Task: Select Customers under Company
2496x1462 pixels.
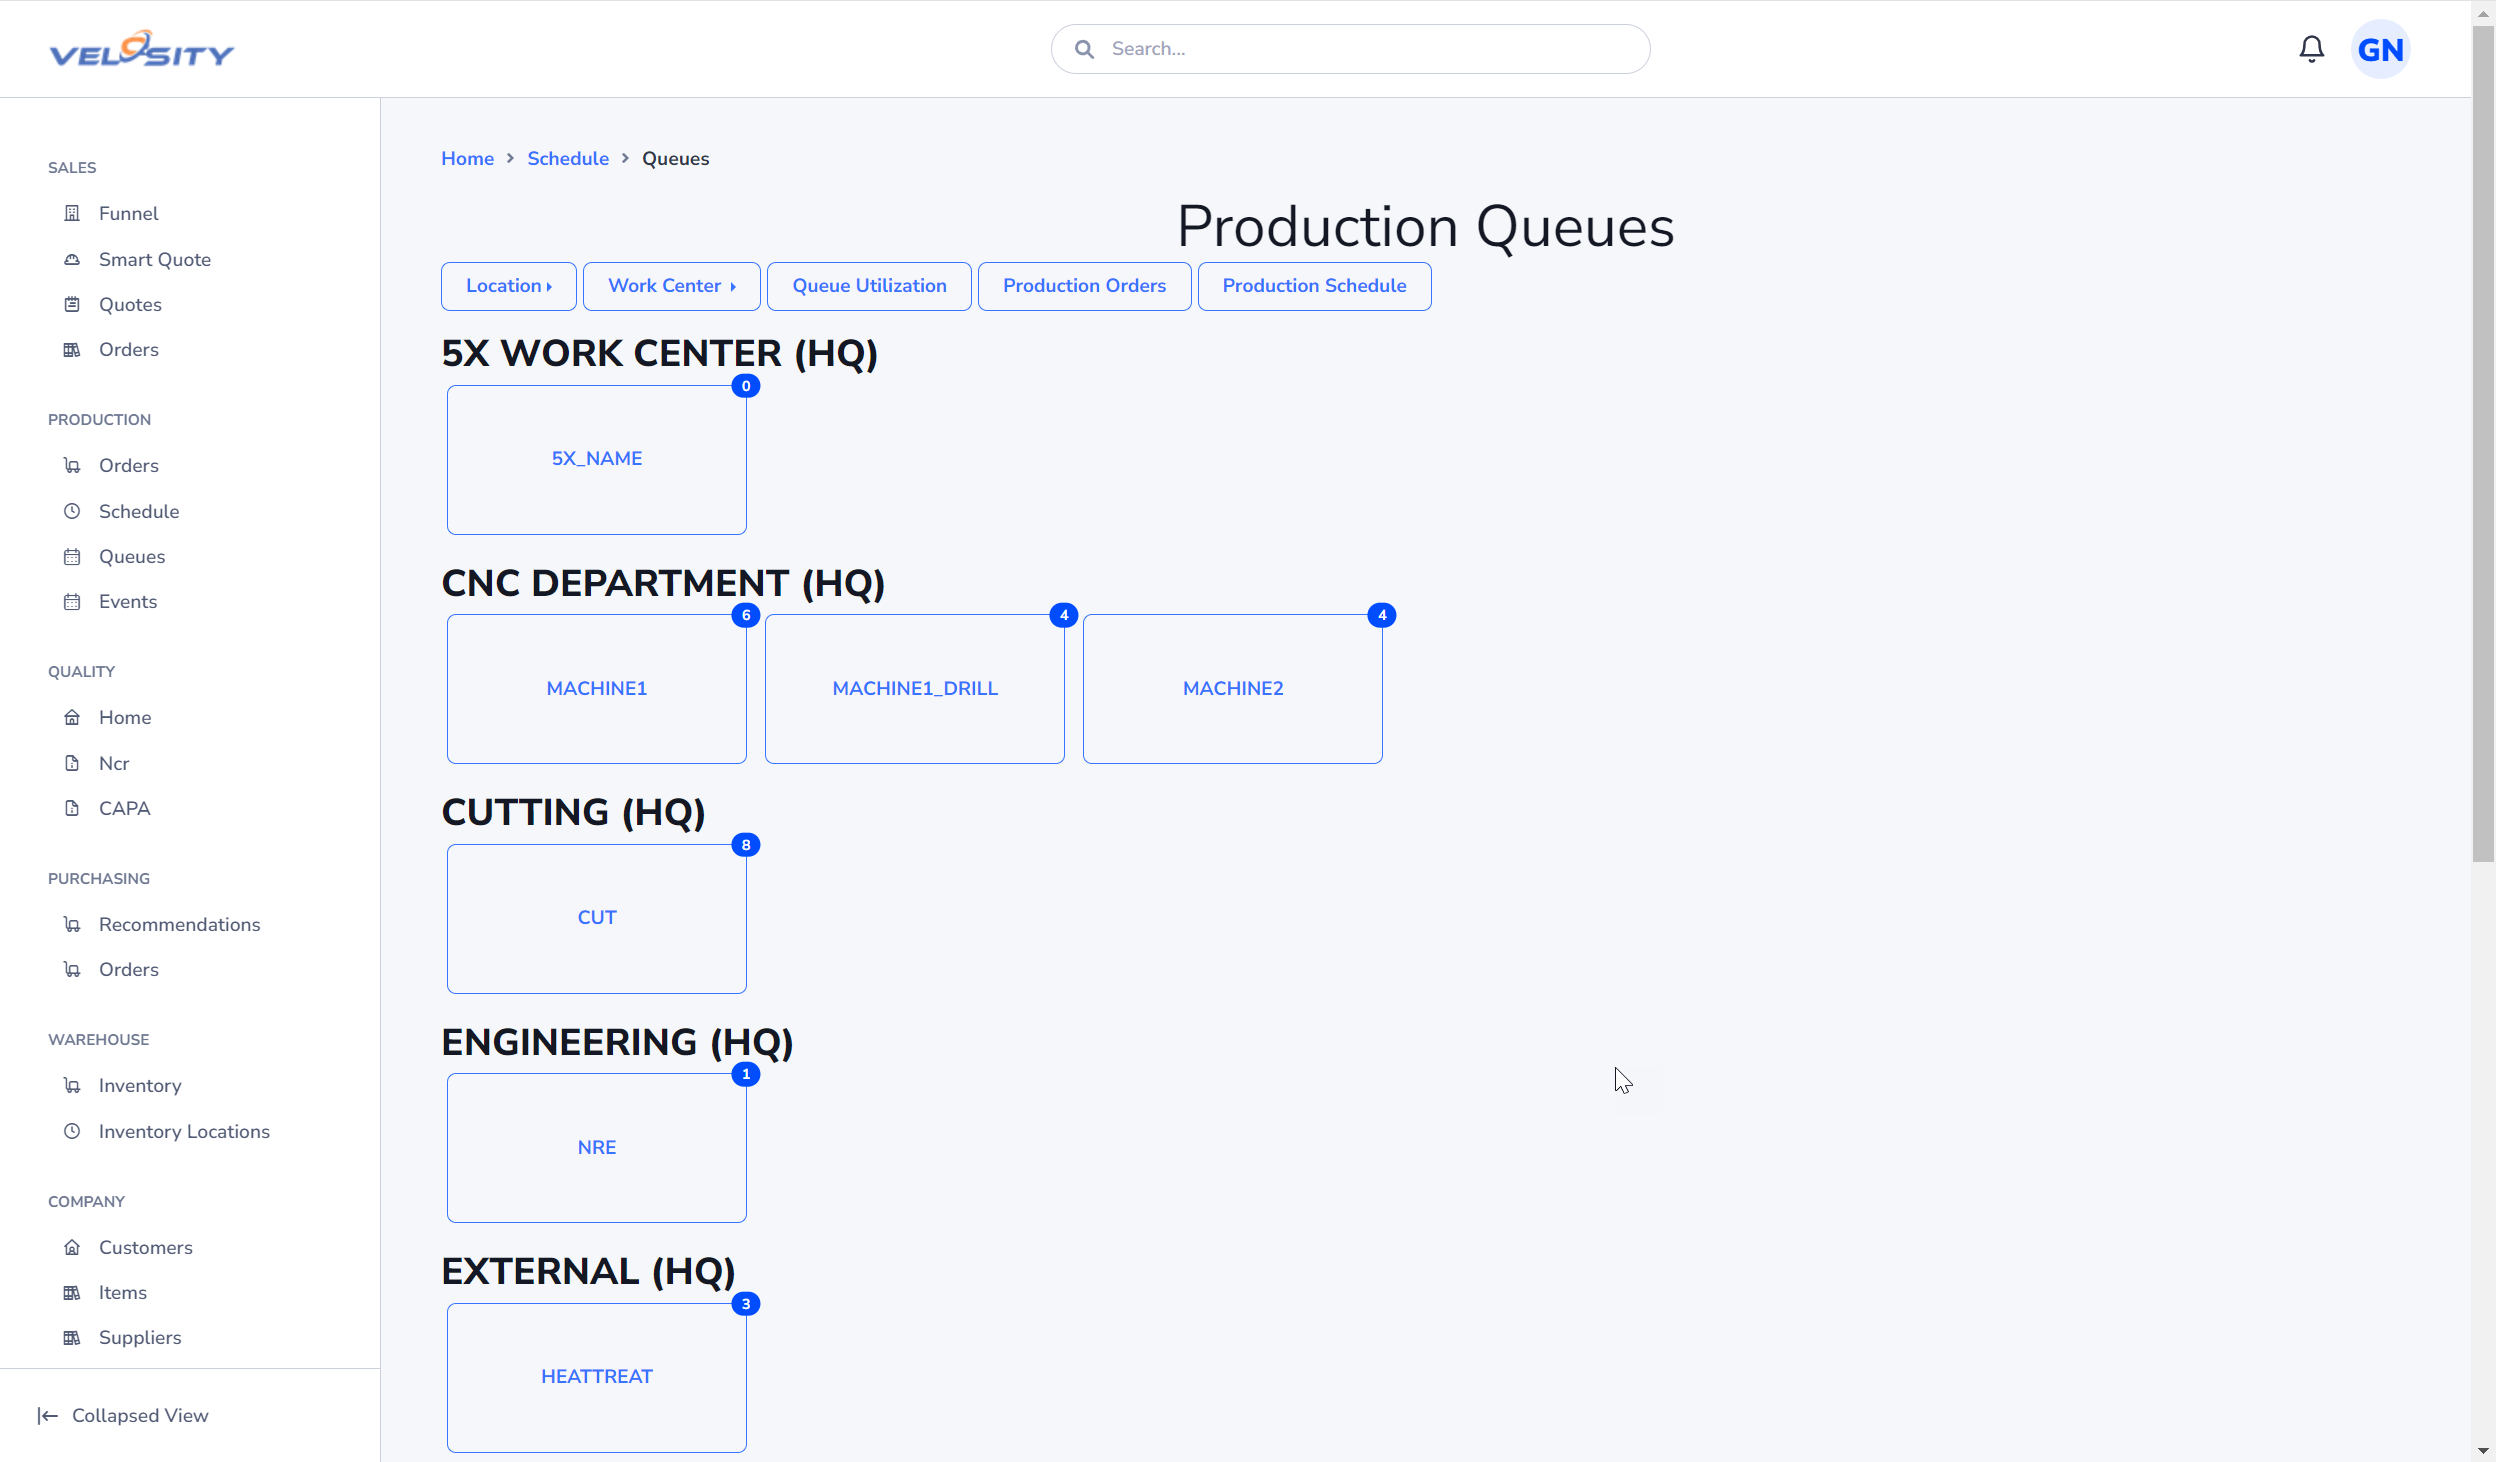Action: click(x=146, y=1247)
